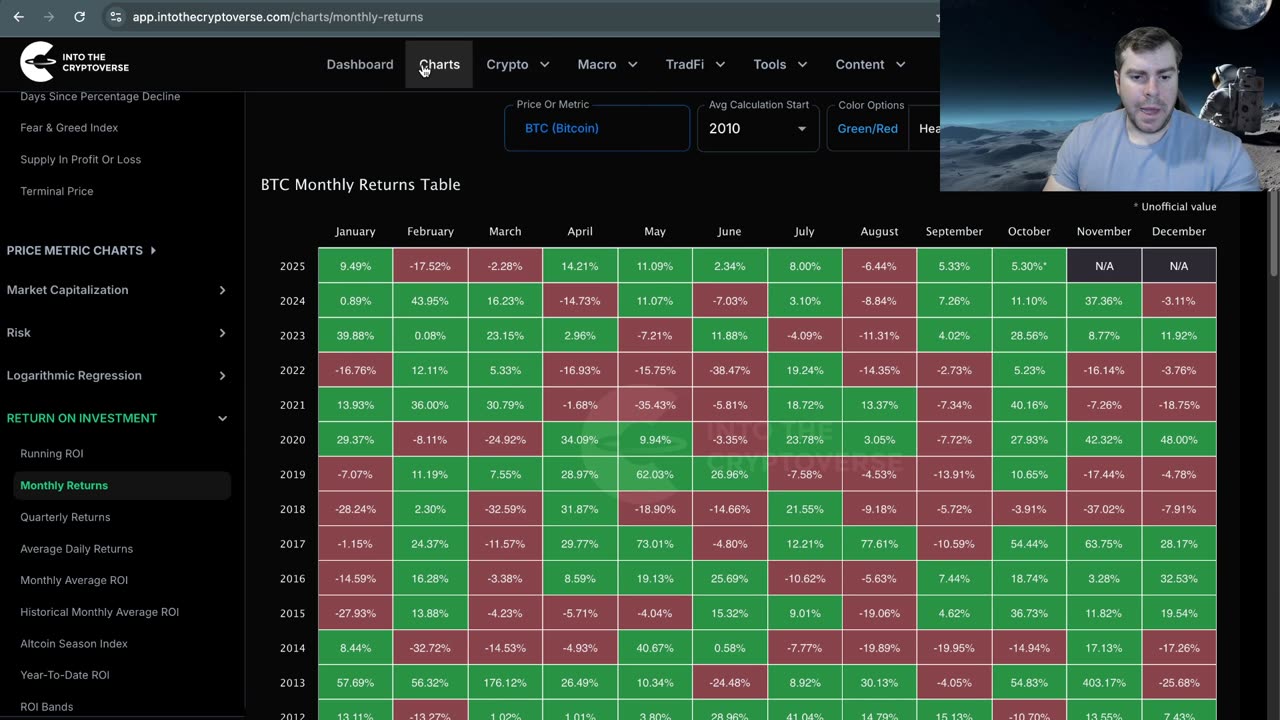
Task: Expand the Market Capitalization sidebar section
Action: [x=118, y=290]
